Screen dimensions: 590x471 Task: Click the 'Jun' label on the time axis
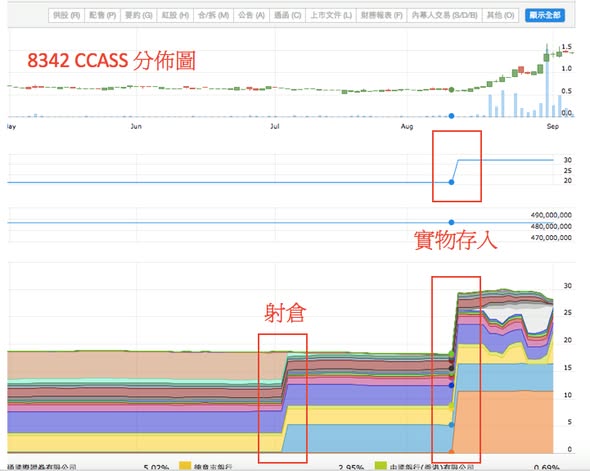[x=136, y=126]
